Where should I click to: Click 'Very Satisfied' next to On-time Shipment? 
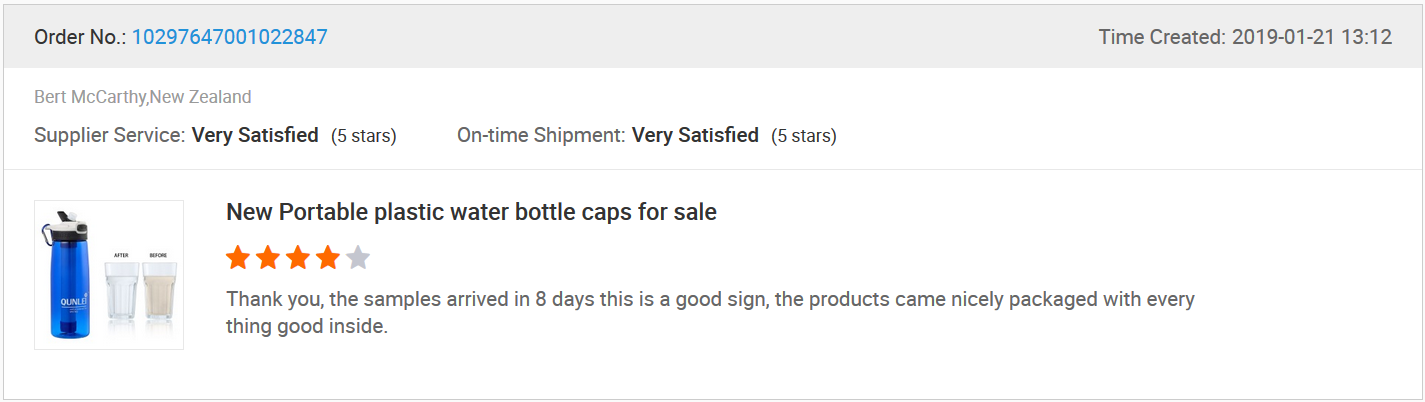coord(695,135)
